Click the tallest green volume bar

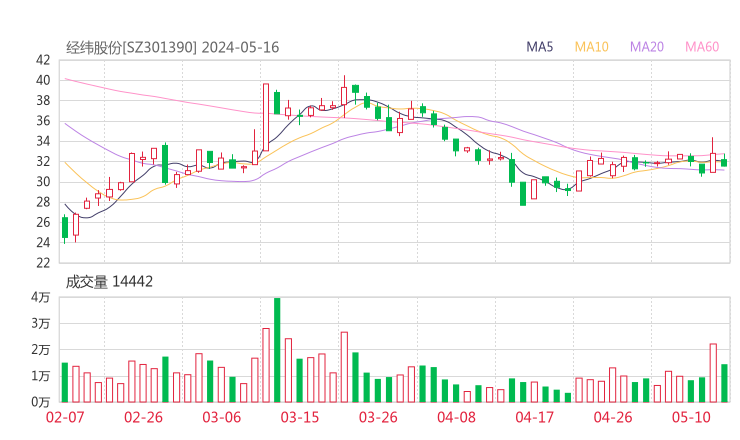coord(277,350)
